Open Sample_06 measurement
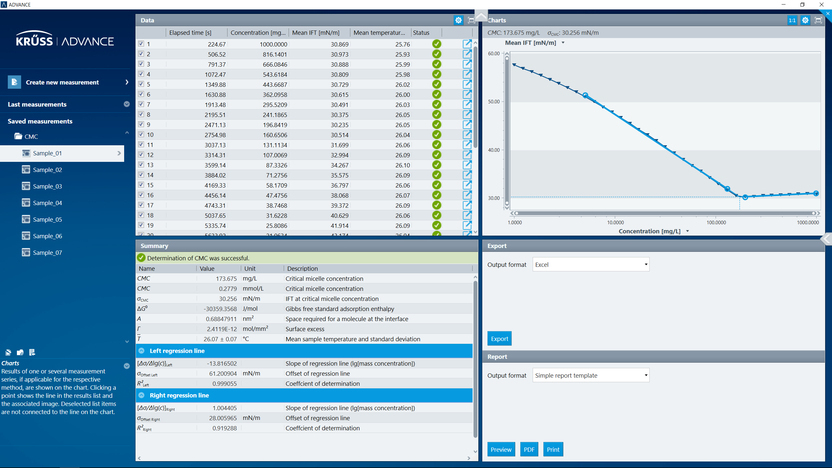Viewport: 832px width, 468px height. coord(47,236)
